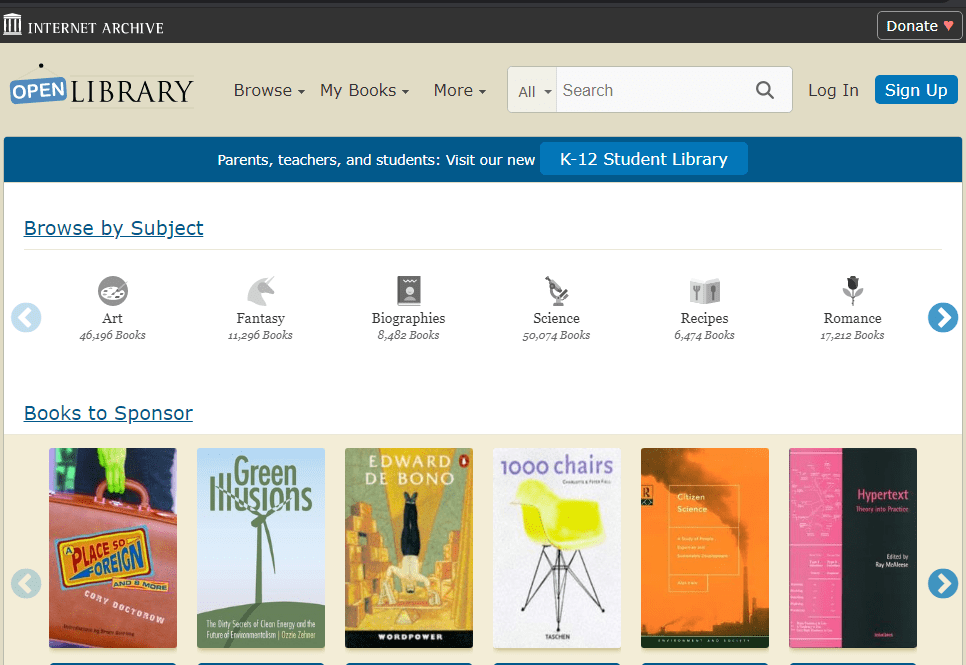Go to previous subjects with left arrow
The width and height of the screenshot is (966, 665).
click(26, 317)
